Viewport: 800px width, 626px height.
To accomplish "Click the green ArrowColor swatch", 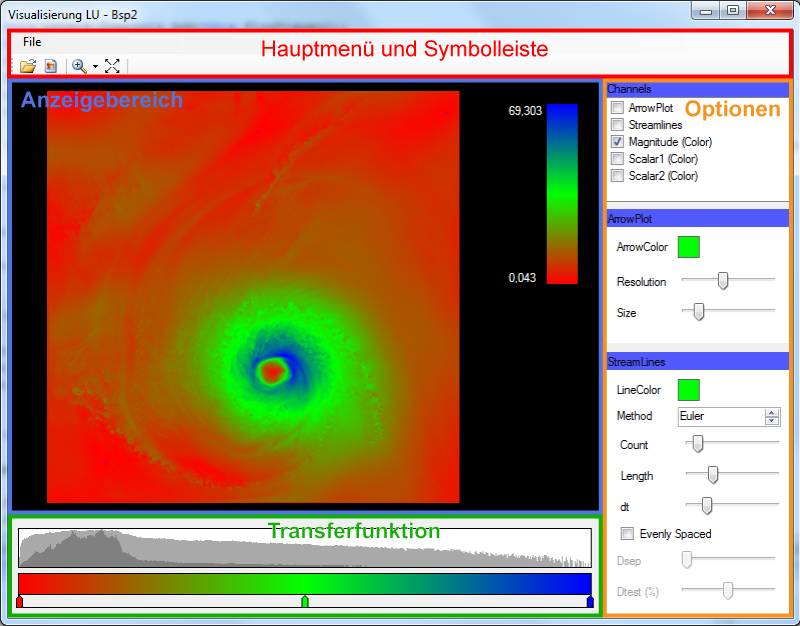I will [689, 246].
